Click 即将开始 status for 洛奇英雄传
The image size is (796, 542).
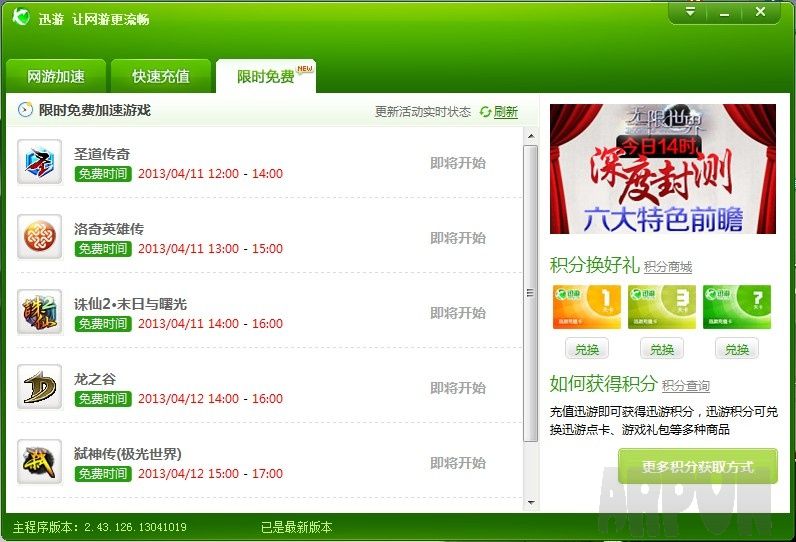tap(458, 238)
